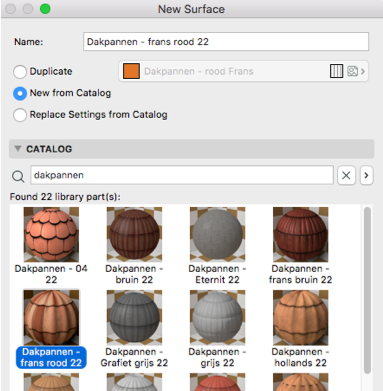This screenshot has width=383, height=391.
Task: Select Dakpannen - frans bruin 22 thumbnail
Action: tap(300, 234)
